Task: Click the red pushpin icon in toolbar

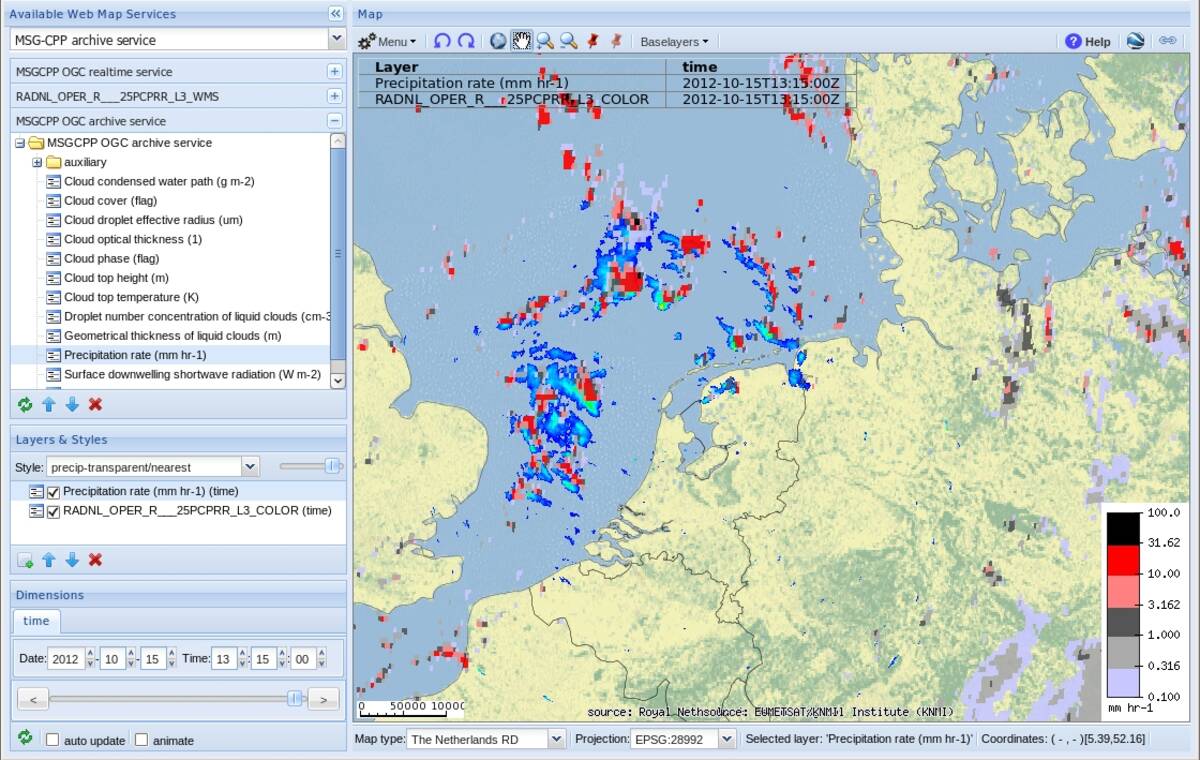Action: 593,41
